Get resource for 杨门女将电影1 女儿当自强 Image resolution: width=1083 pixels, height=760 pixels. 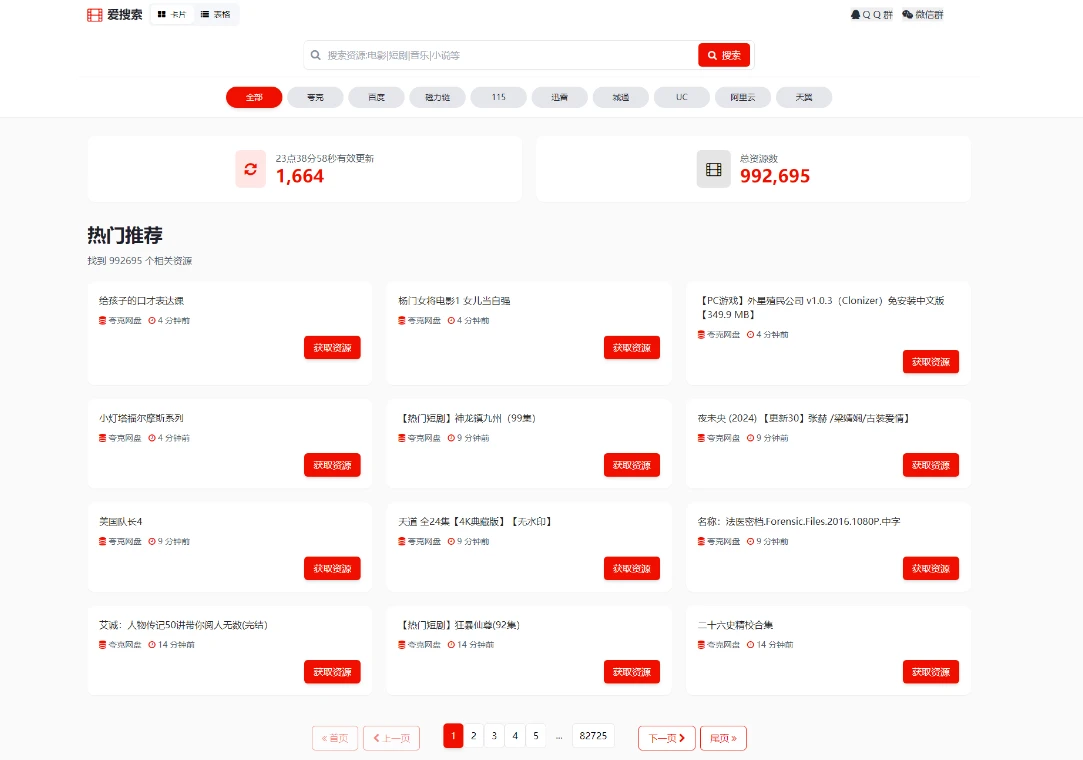[x=632, y=348]
